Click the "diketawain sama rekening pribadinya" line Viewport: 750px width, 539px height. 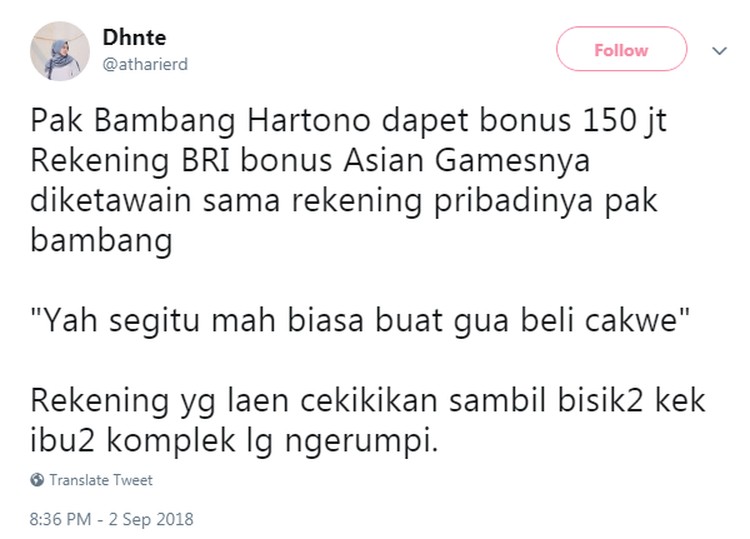pyautogui.click(x=344, y=200)
